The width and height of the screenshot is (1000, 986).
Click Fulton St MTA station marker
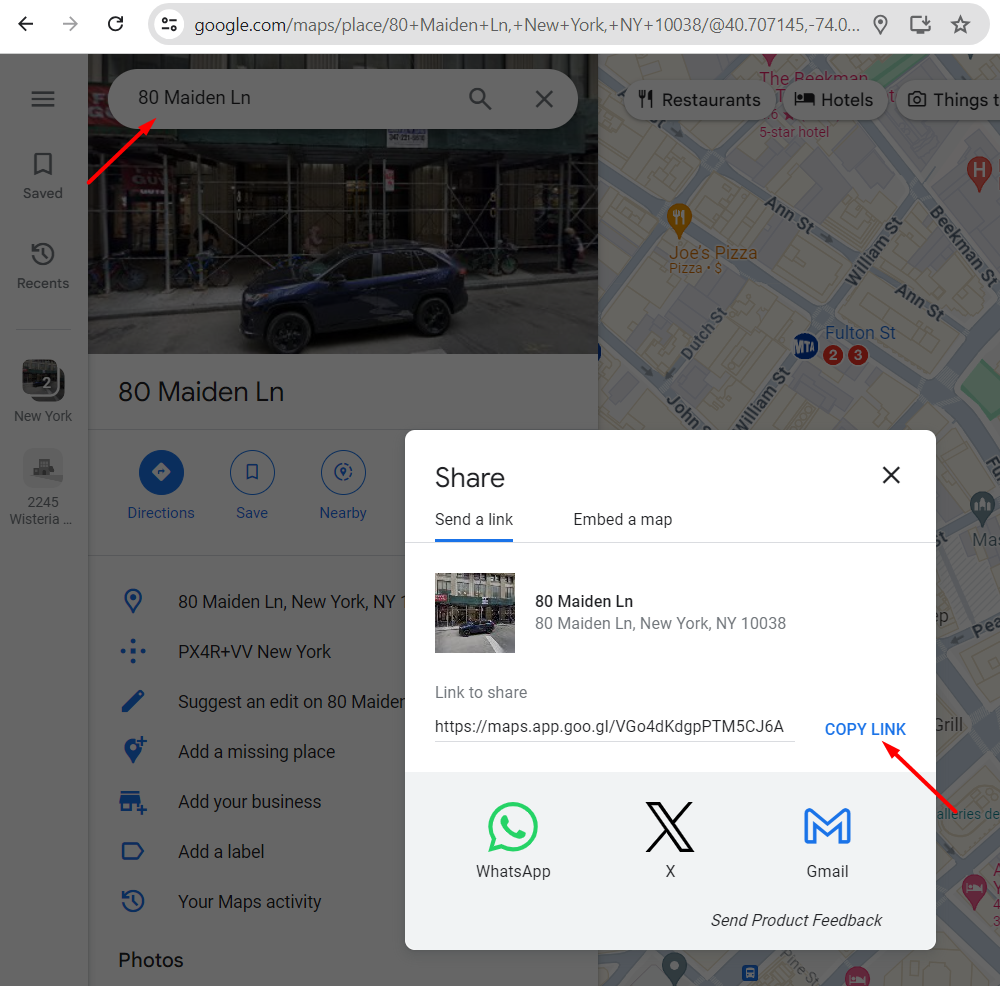[805, 347]
